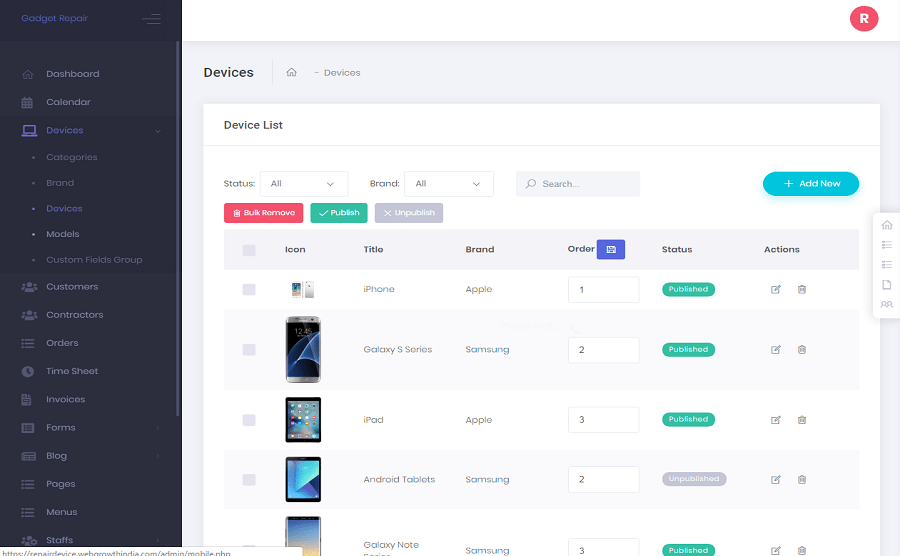Open Categories under Devices

pyautogui.click(x=72, y=157)
